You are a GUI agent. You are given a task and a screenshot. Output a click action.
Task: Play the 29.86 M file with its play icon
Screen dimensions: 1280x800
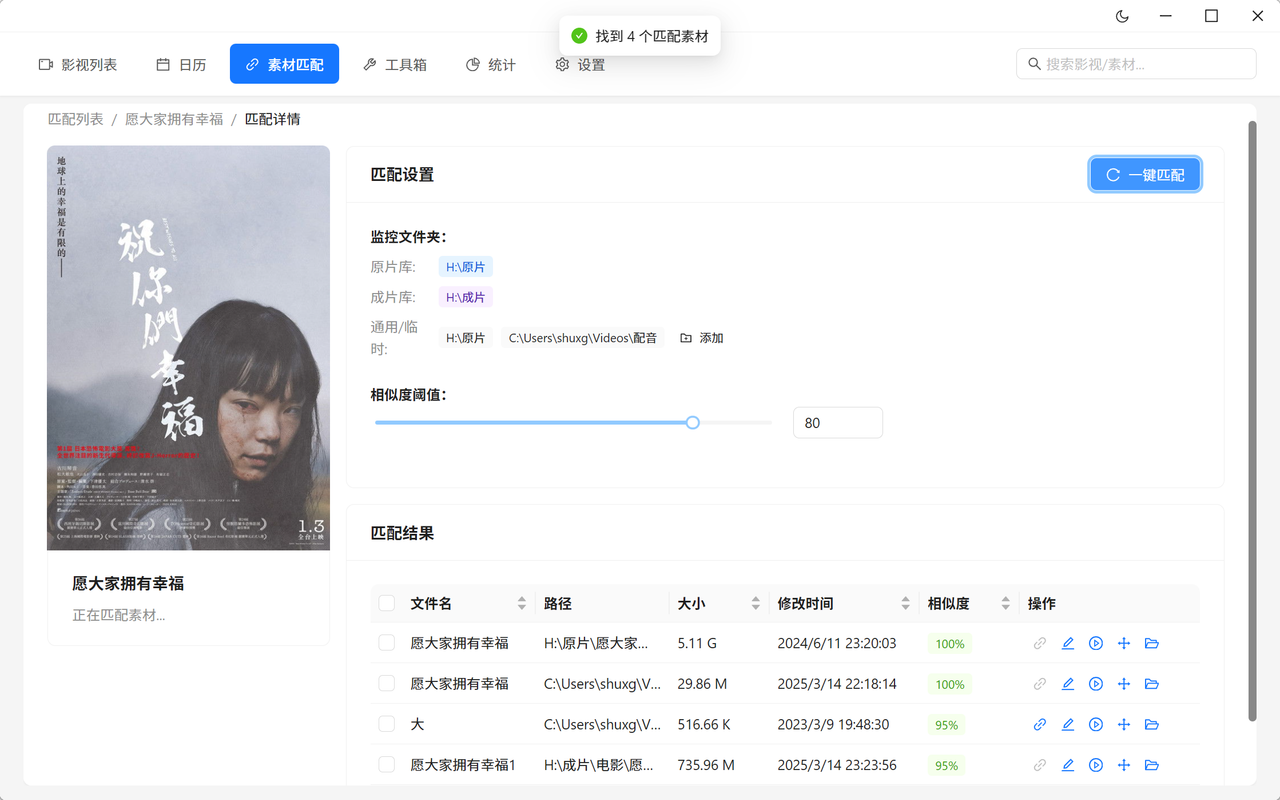pos(1096,684)
